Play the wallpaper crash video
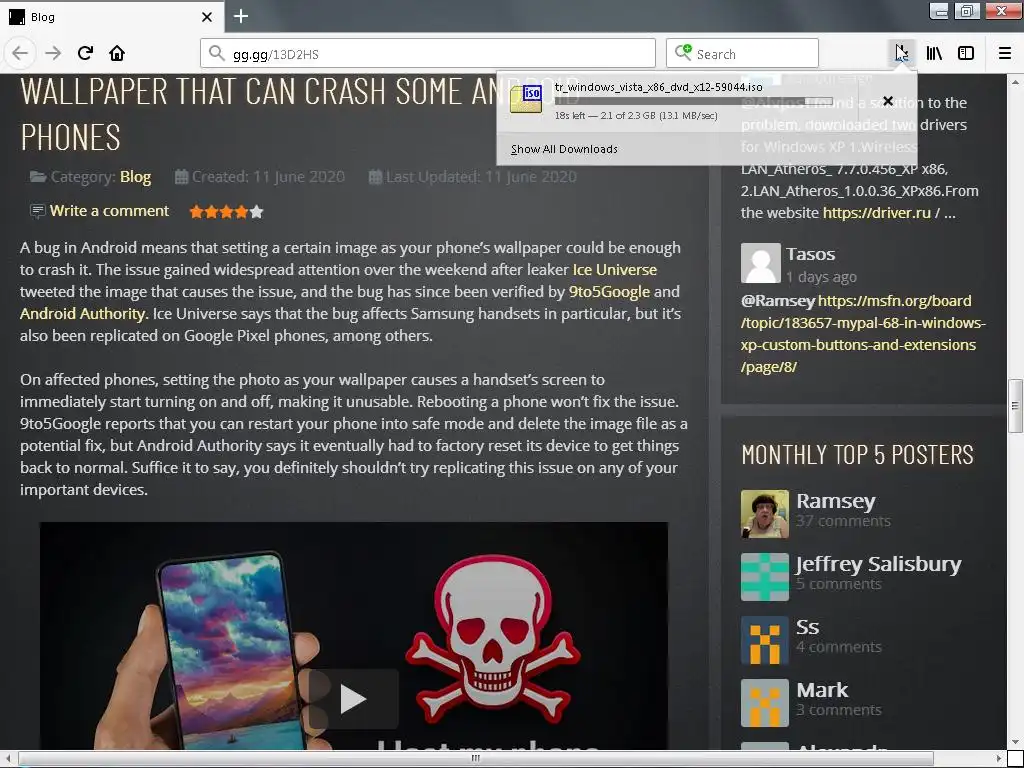Screen dimensions: 1024x768 tap(353, 699)
